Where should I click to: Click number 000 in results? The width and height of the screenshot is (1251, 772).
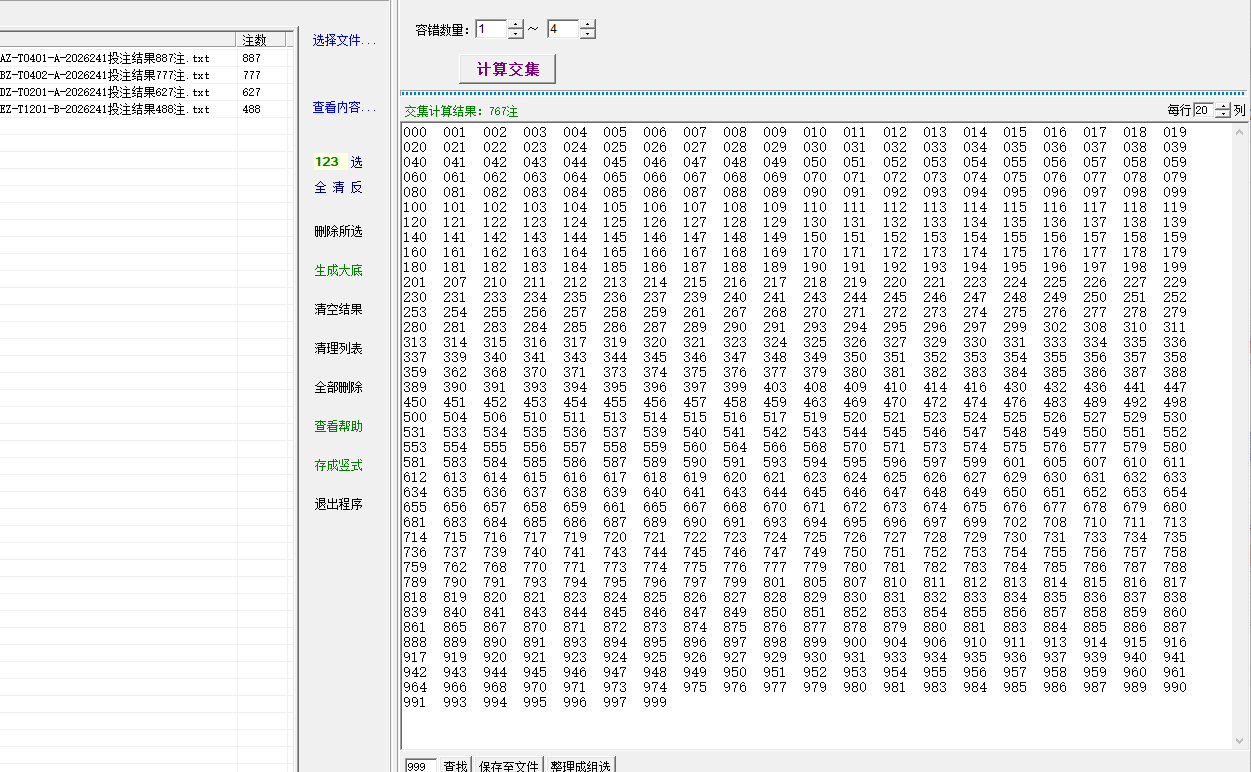click(x=415, y=132)
